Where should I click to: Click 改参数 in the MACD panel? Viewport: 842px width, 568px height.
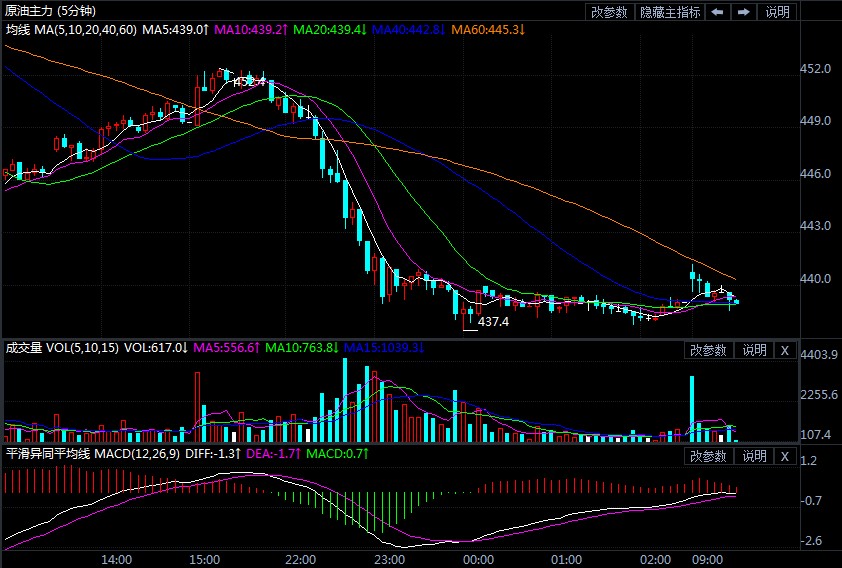point(709,456)
